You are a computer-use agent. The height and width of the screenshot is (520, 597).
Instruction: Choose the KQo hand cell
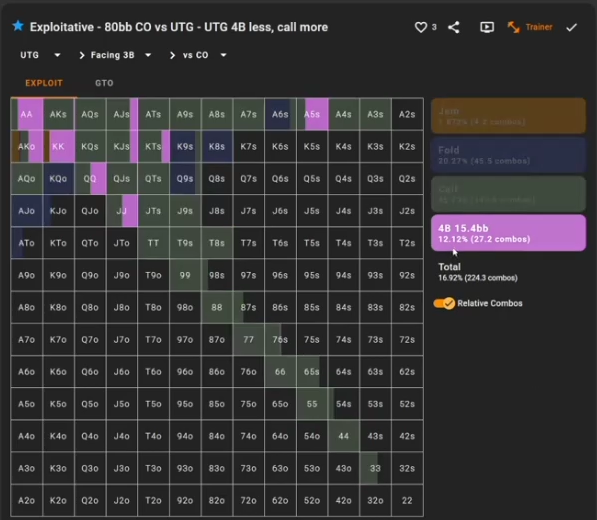click(x=58, y=179)
